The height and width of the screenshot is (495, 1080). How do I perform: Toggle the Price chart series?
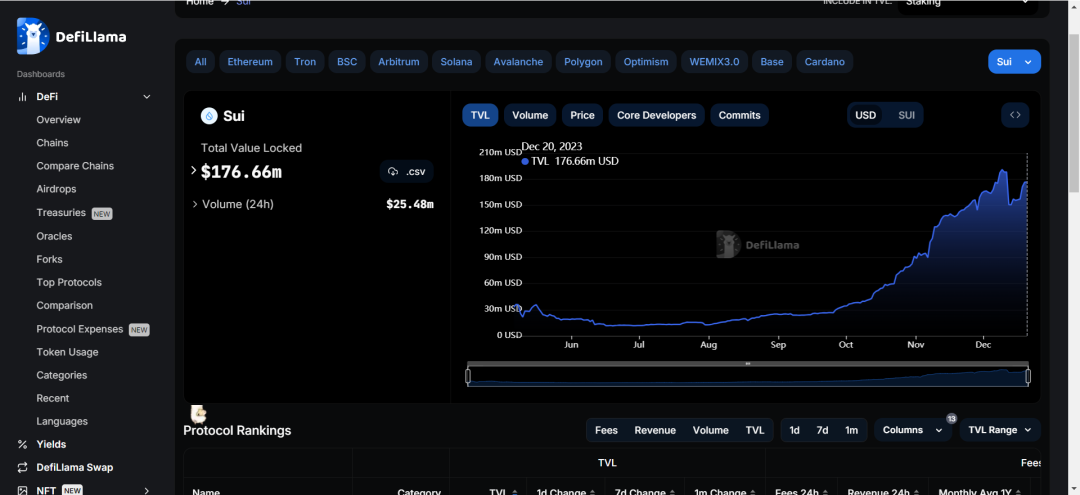tap(583, 115)
